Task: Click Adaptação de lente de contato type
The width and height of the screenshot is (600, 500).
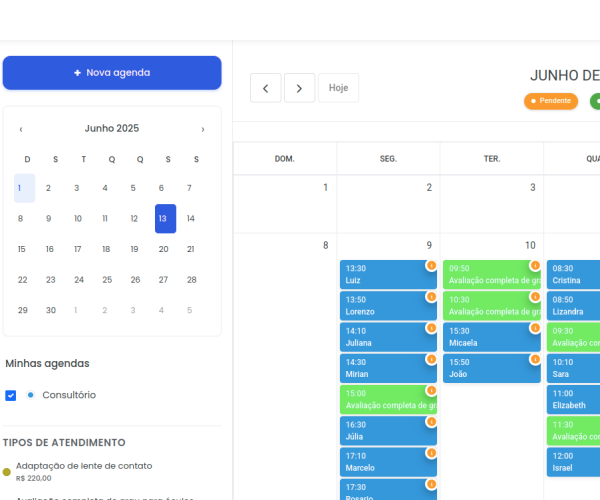Action: pos(84,466)
